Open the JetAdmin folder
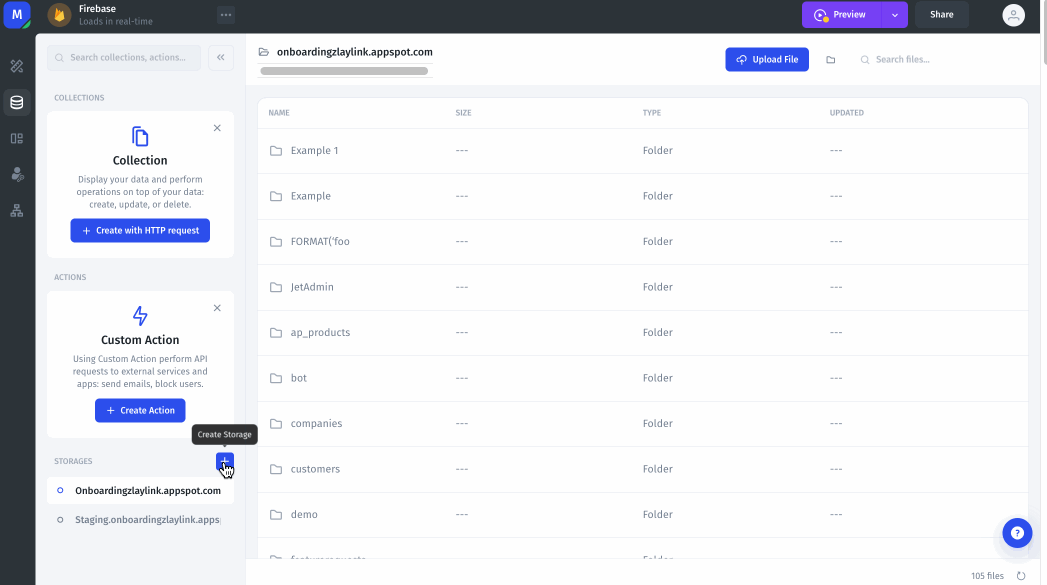Image resolution: width=1047 pixels, height=585 pixels. 312,287
